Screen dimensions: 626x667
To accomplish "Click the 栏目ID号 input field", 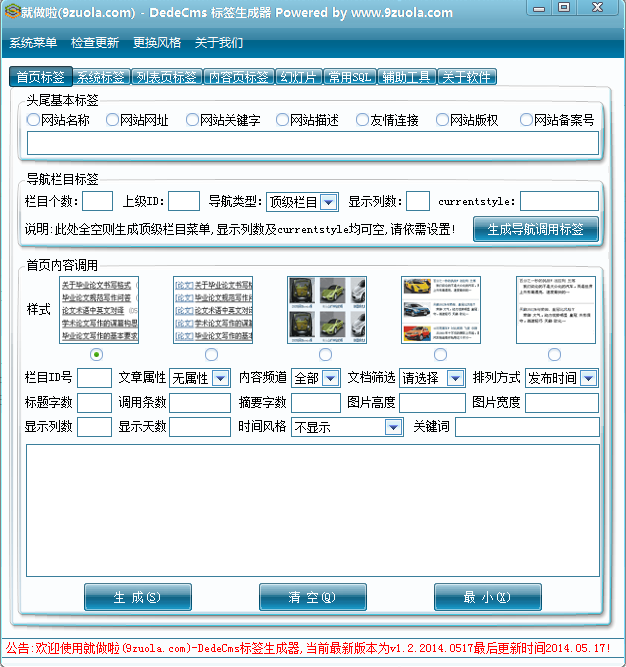I will pos(94,378).
